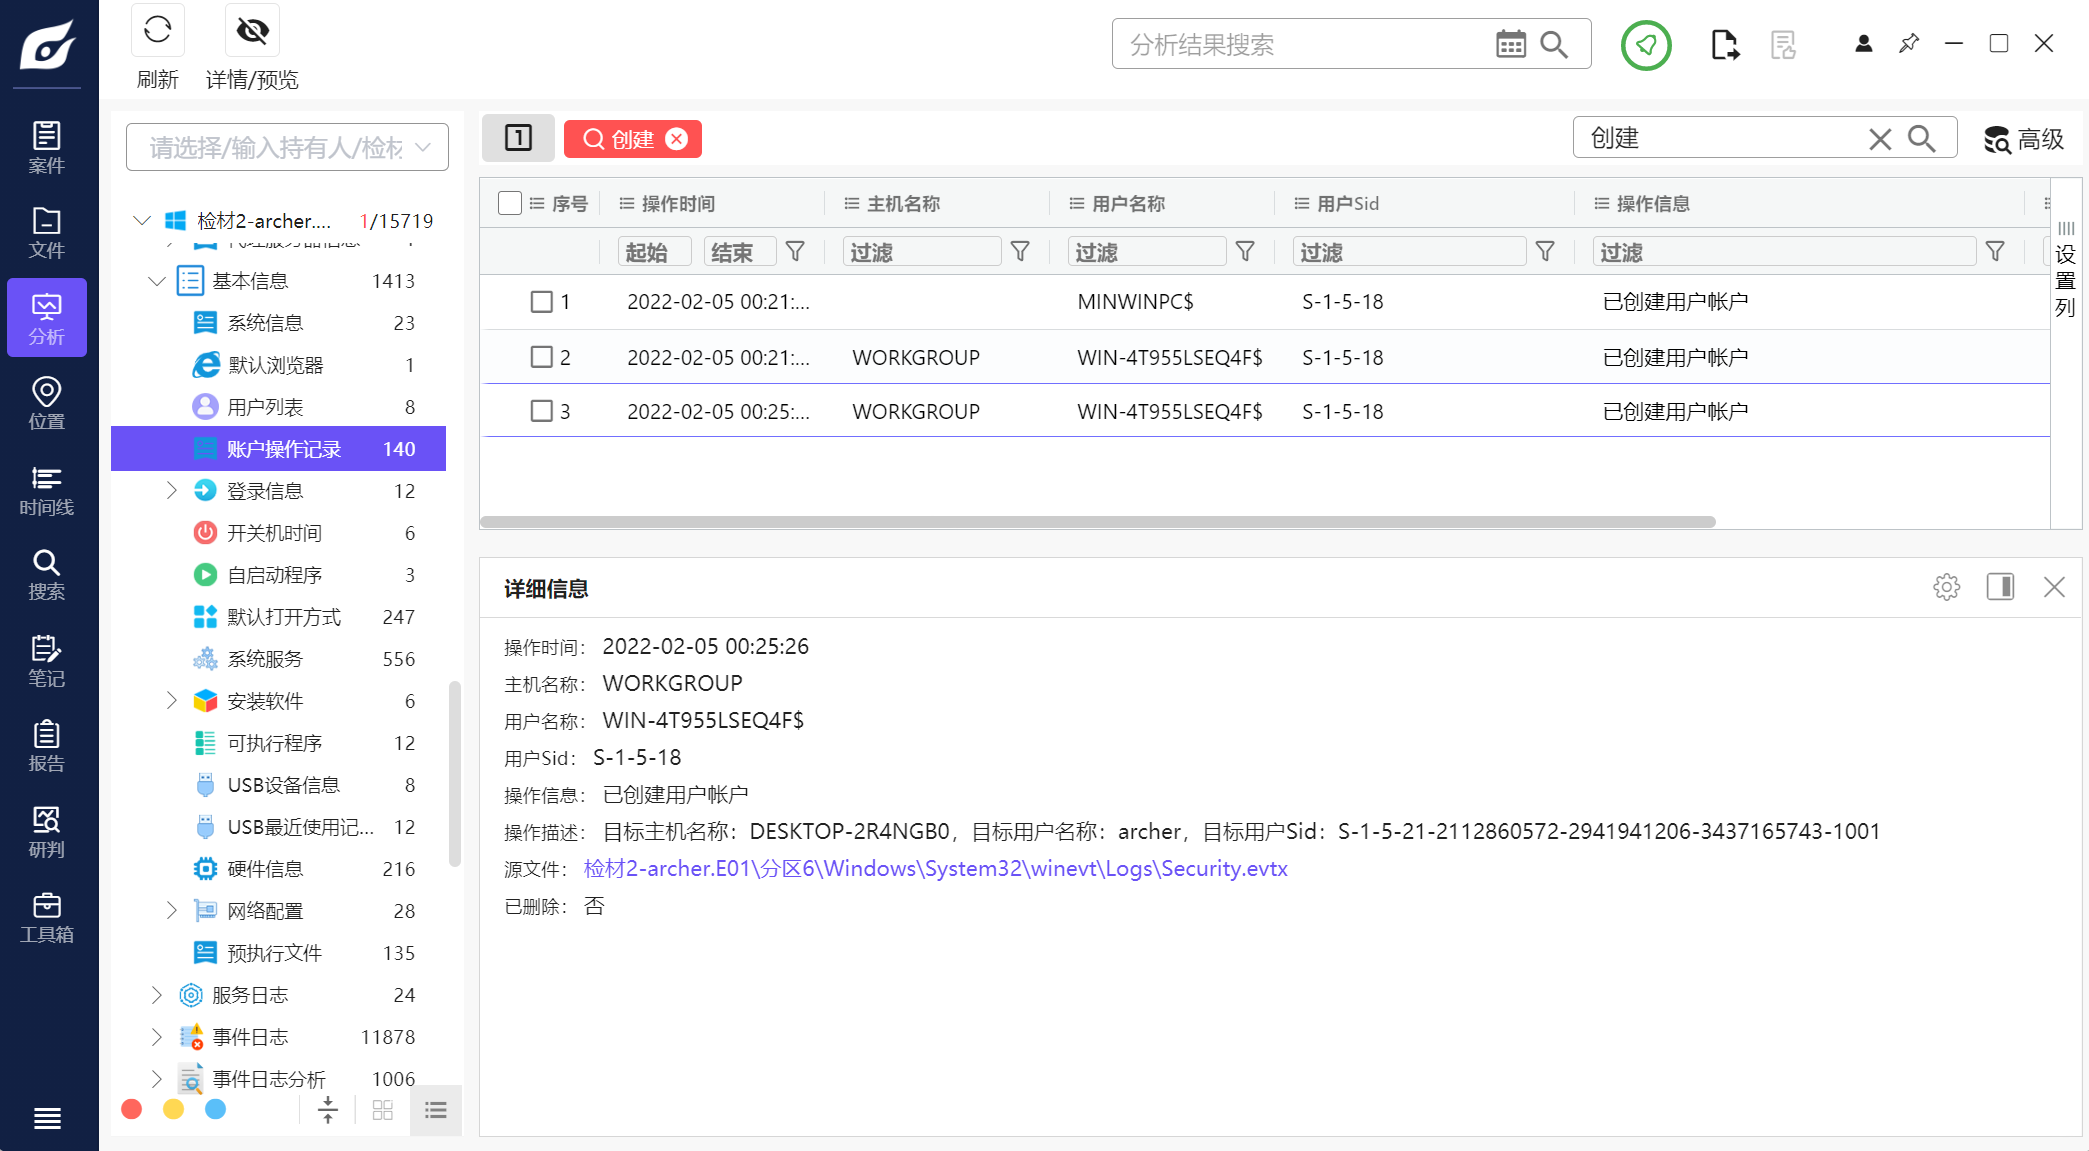The image size is (2089, 1151).
Task: Open the Security.evtx source file link
Action: tap(935, 868)
